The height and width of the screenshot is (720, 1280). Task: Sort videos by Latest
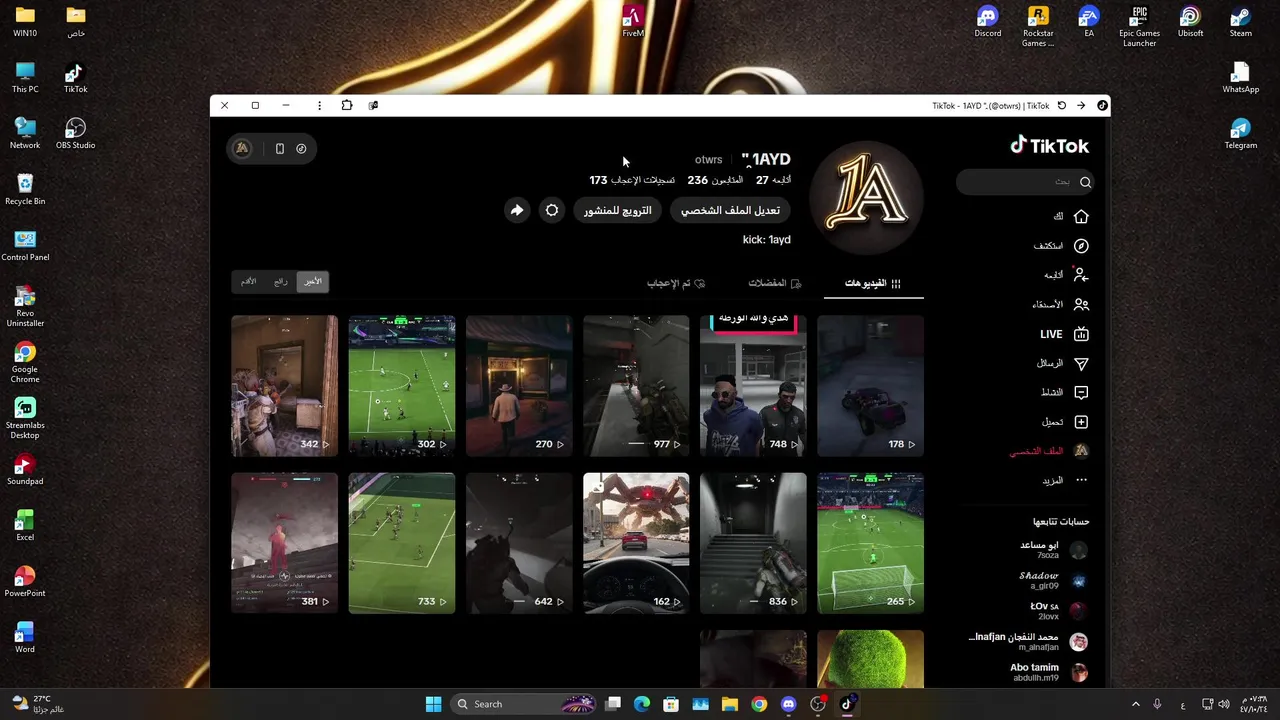313,282
